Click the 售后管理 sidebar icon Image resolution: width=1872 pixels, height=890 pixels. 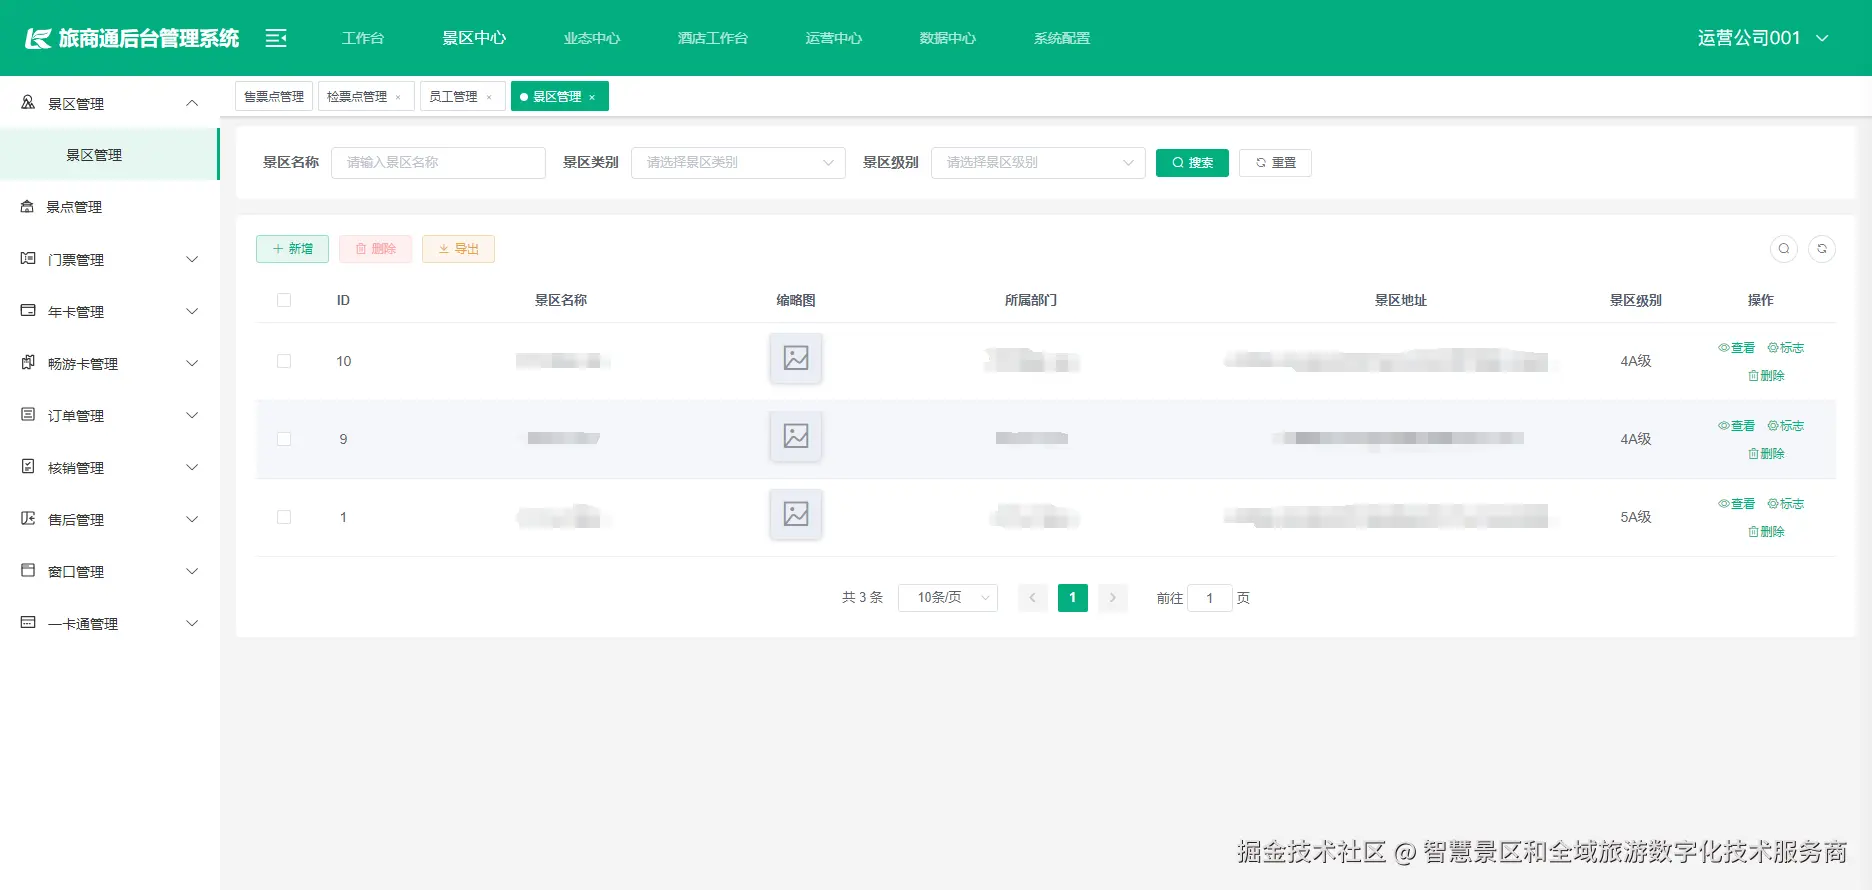click(x=28, y=519)
